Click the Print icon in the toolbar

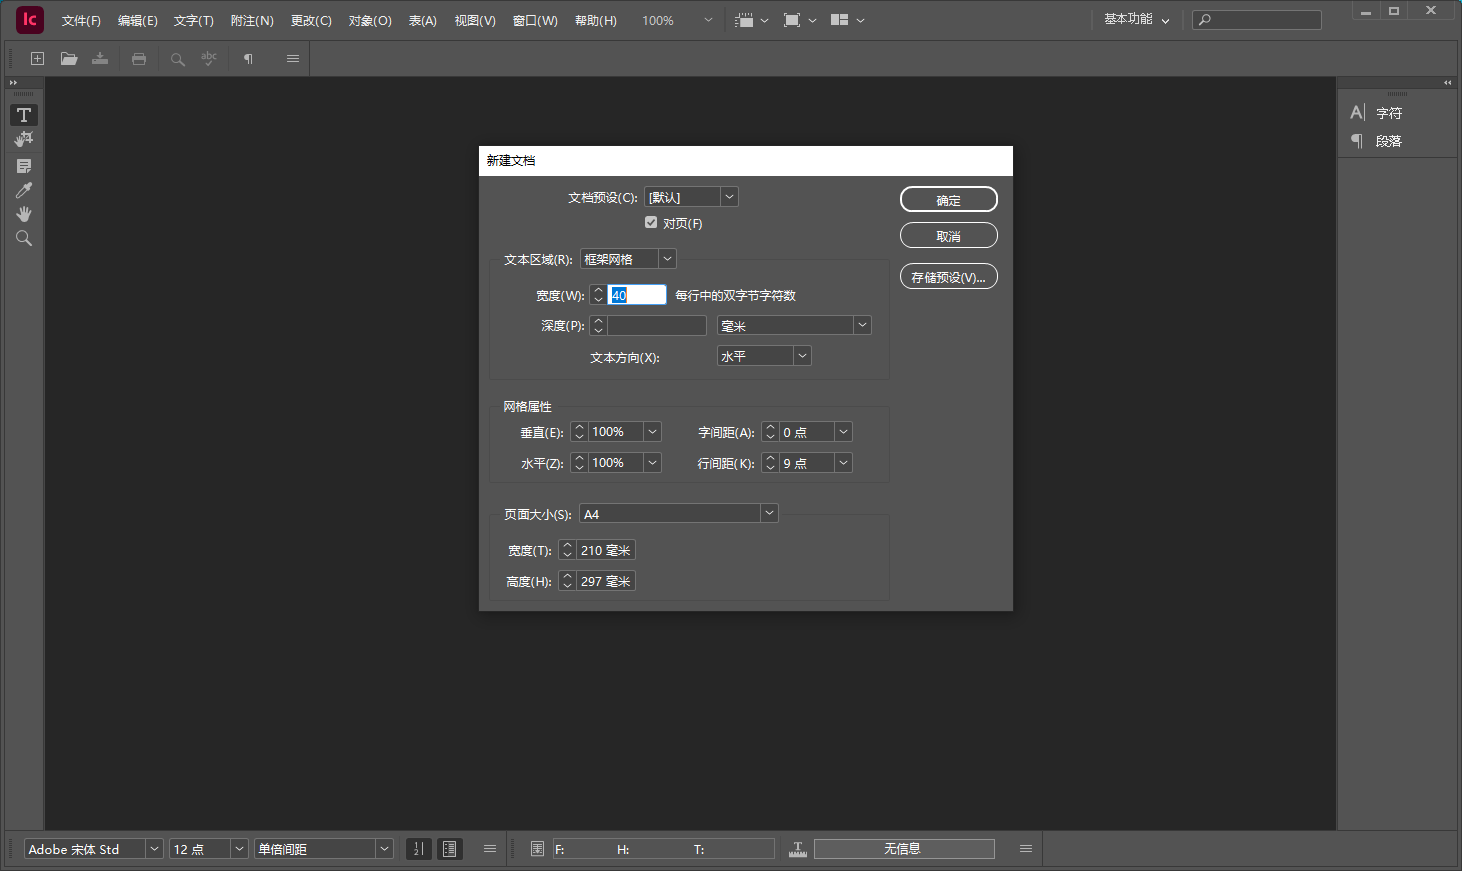coord(139,59)
